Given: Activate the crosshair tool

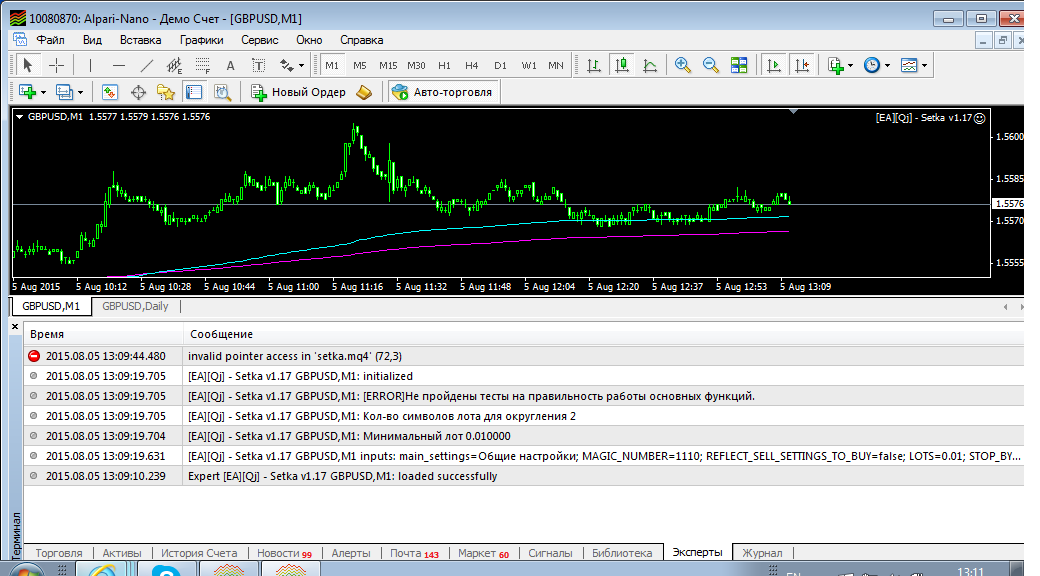Looking at the screenshot, I should (x=56, y=65).
